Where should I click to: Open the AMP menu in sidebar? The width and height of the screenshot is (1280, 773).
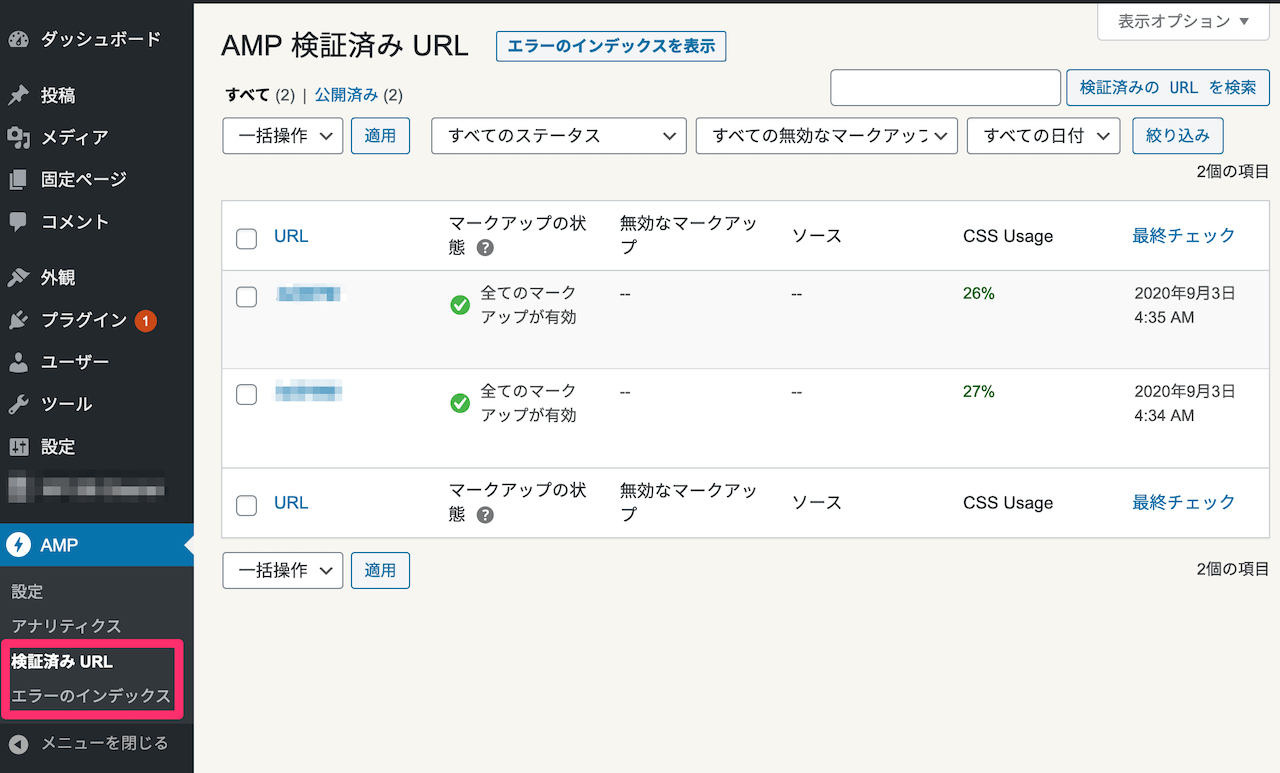click(x=97, y=545)
